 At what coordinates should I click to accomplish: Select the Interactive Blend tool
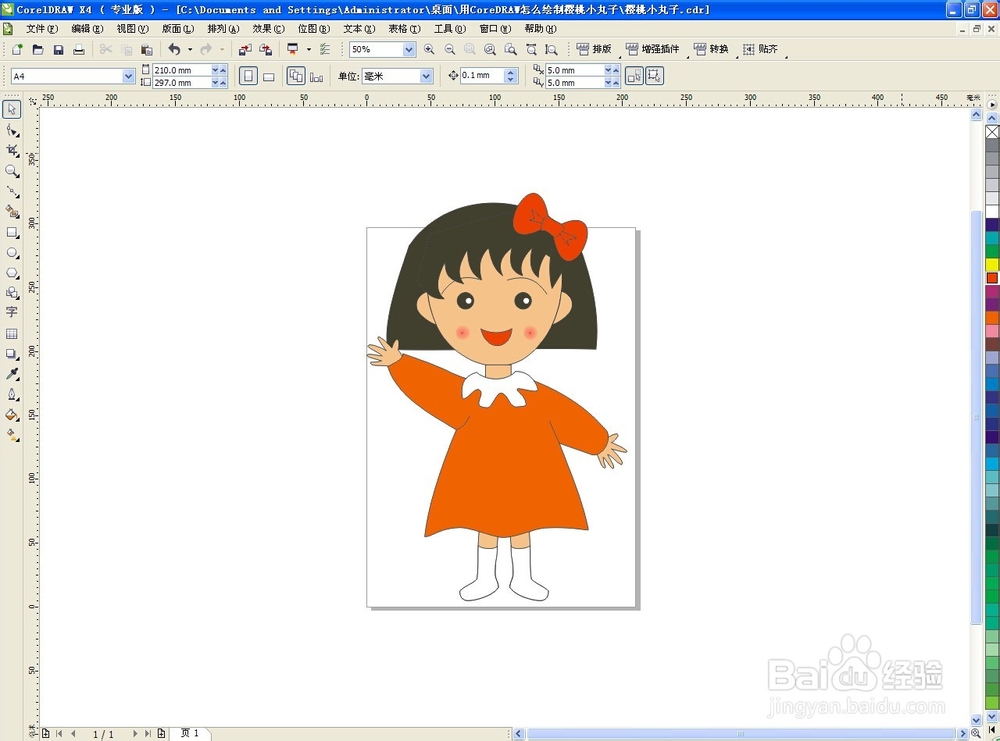[11, 354]
